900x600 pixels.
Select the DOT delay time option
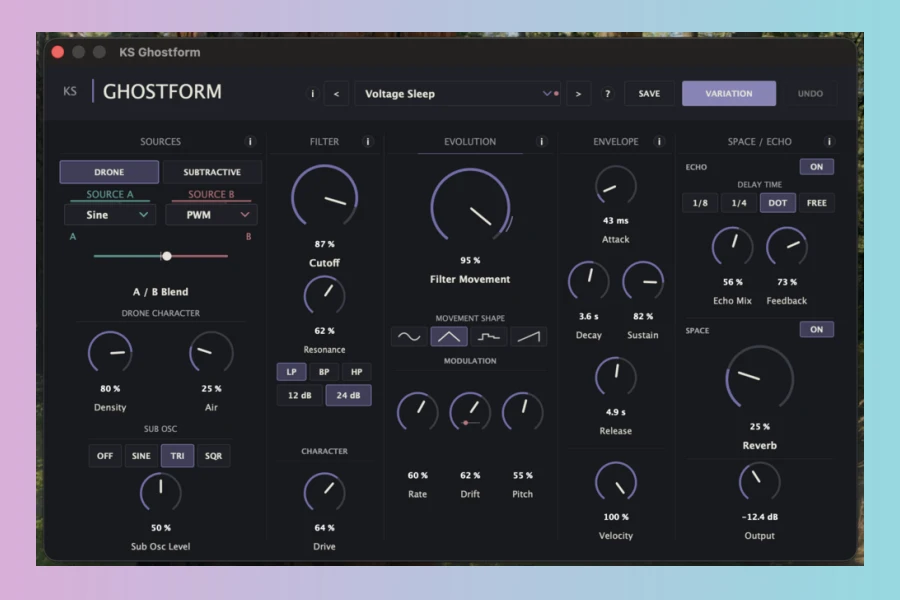point(778,203)
